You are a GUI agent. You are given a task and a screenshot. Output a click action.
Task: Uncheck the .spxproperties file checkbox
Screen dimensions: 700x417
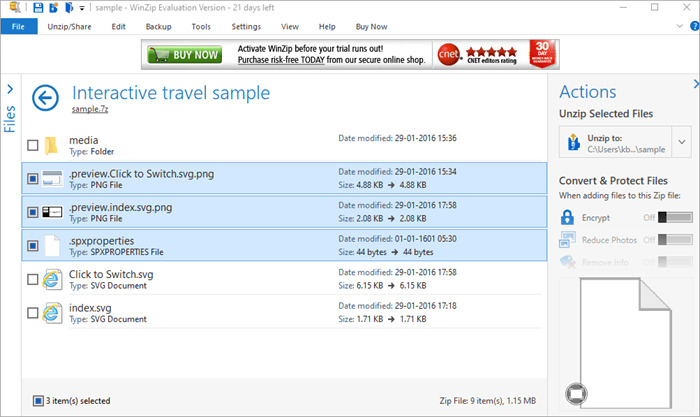pos(33,246)
